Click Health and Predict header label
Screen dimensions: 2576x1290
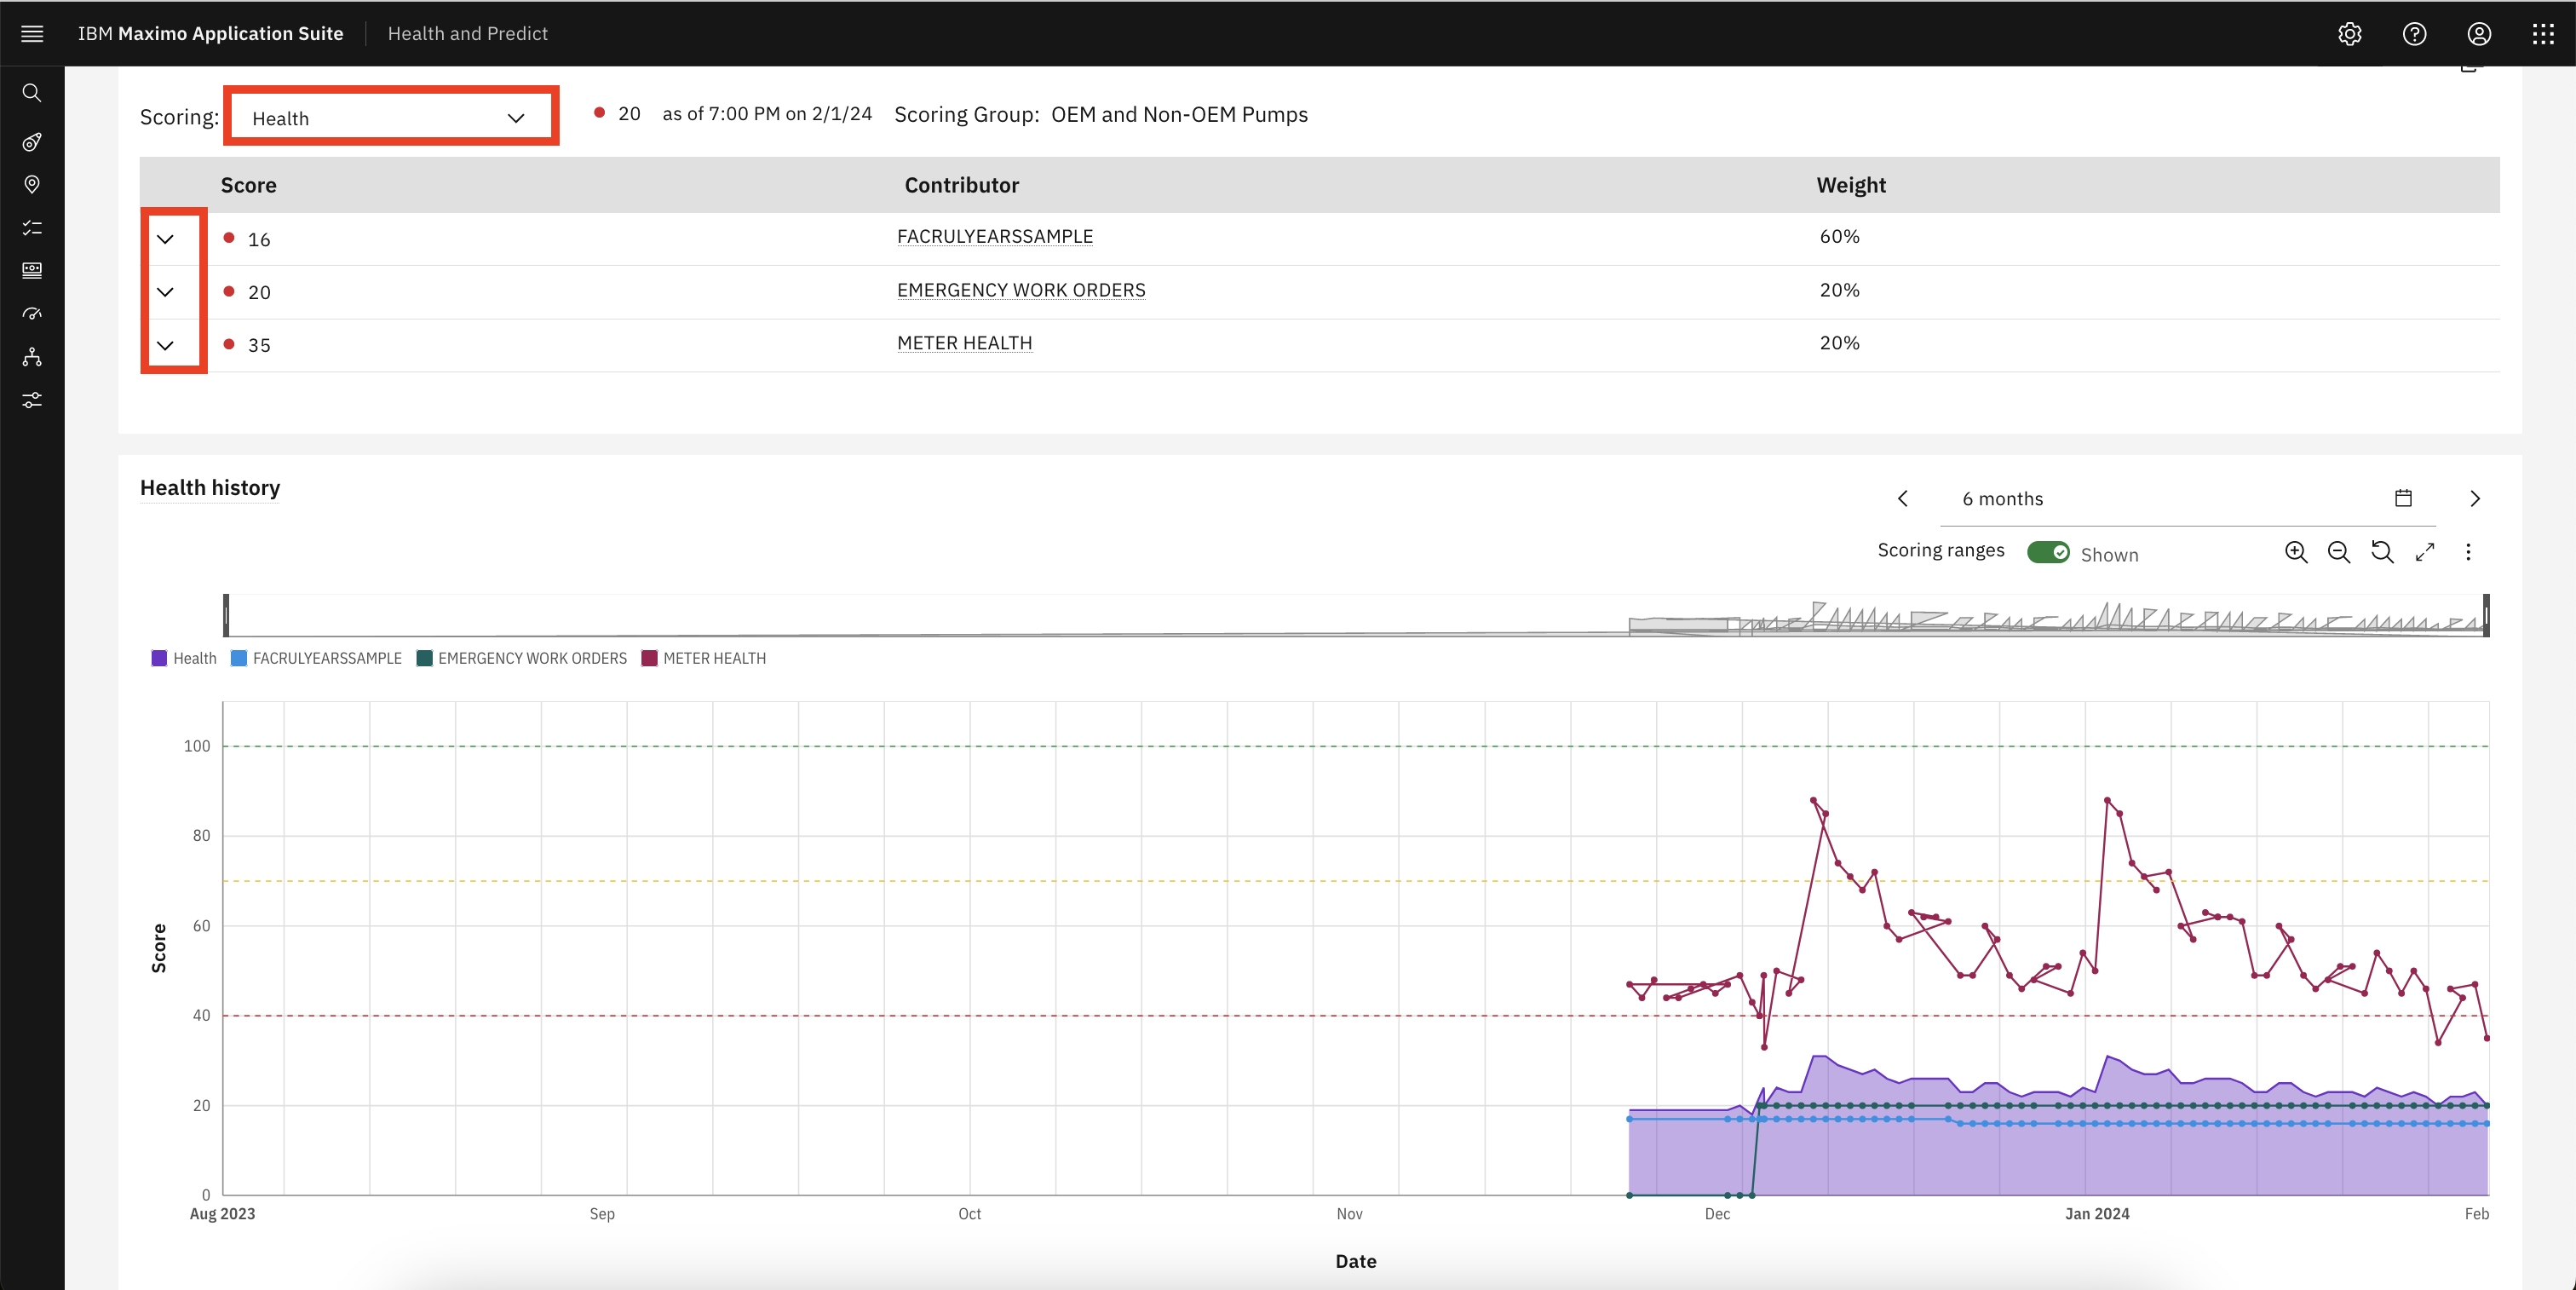(467, 33)
